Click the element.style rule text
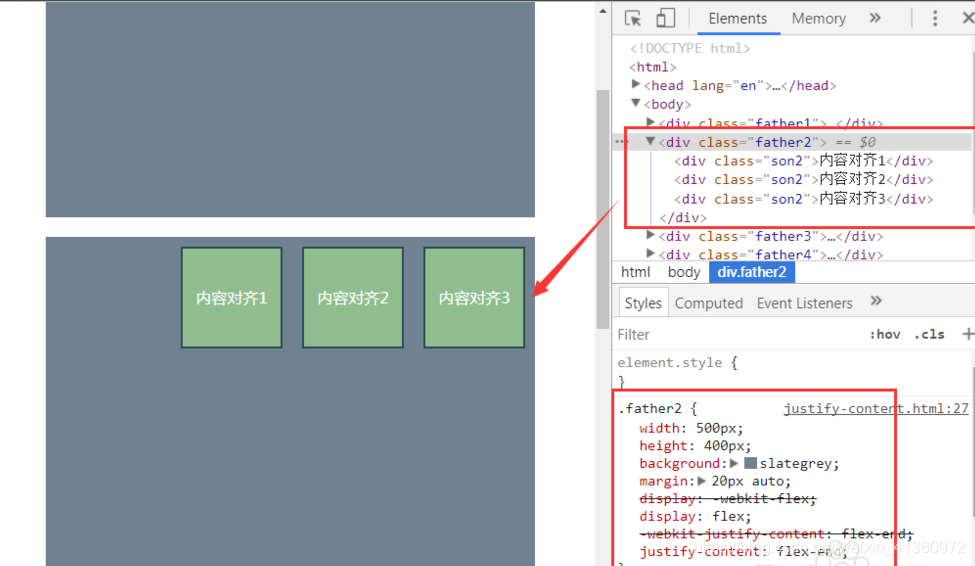 click(670, 363)
